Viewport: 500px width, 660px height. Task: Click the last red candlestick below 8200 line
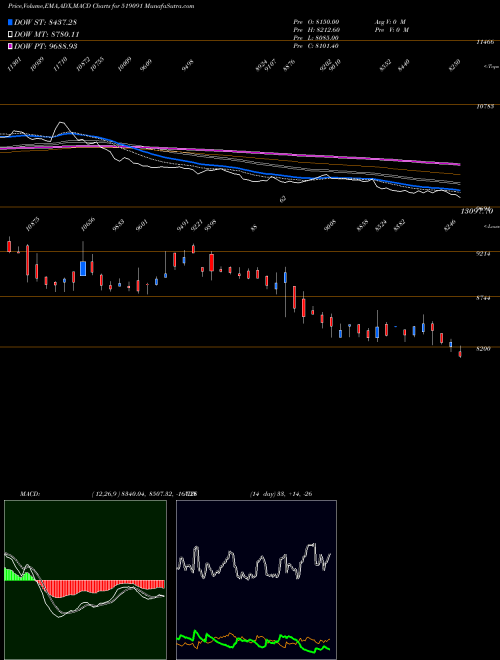pyautogui.click(x=460, y=354)
